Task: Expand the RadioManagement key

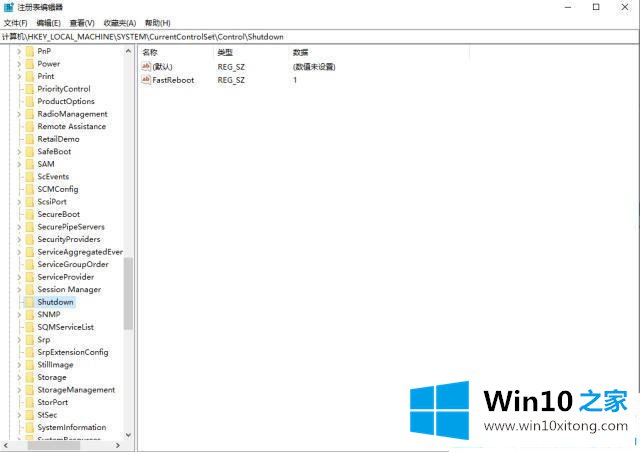Action: coord(19,114)
